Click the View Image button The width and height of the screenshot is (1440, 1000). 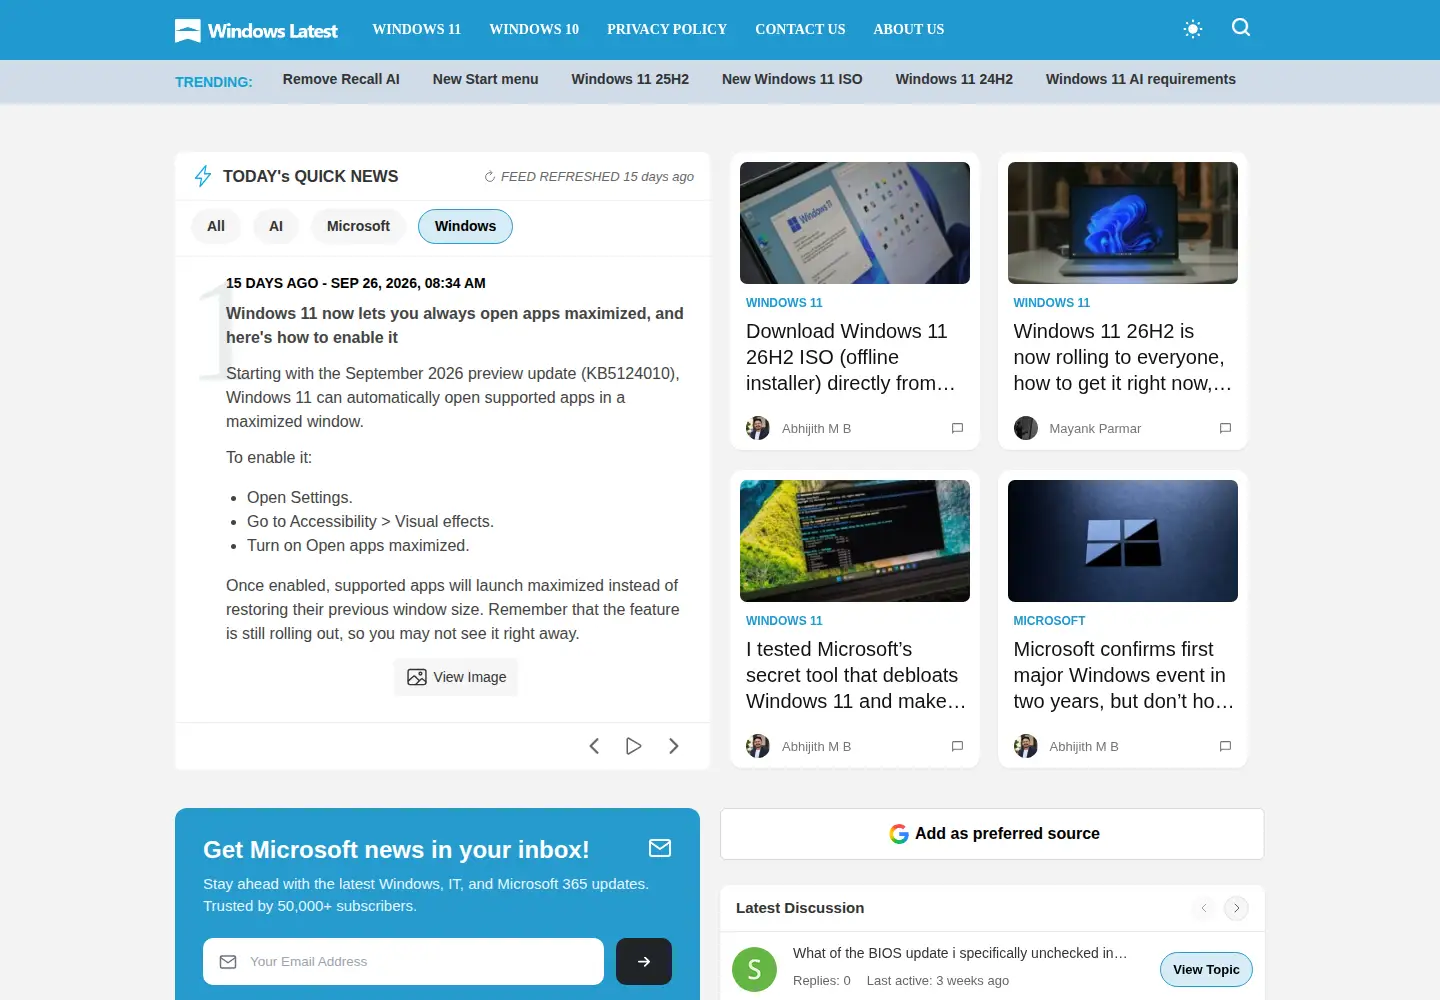[x=456, y=677]
